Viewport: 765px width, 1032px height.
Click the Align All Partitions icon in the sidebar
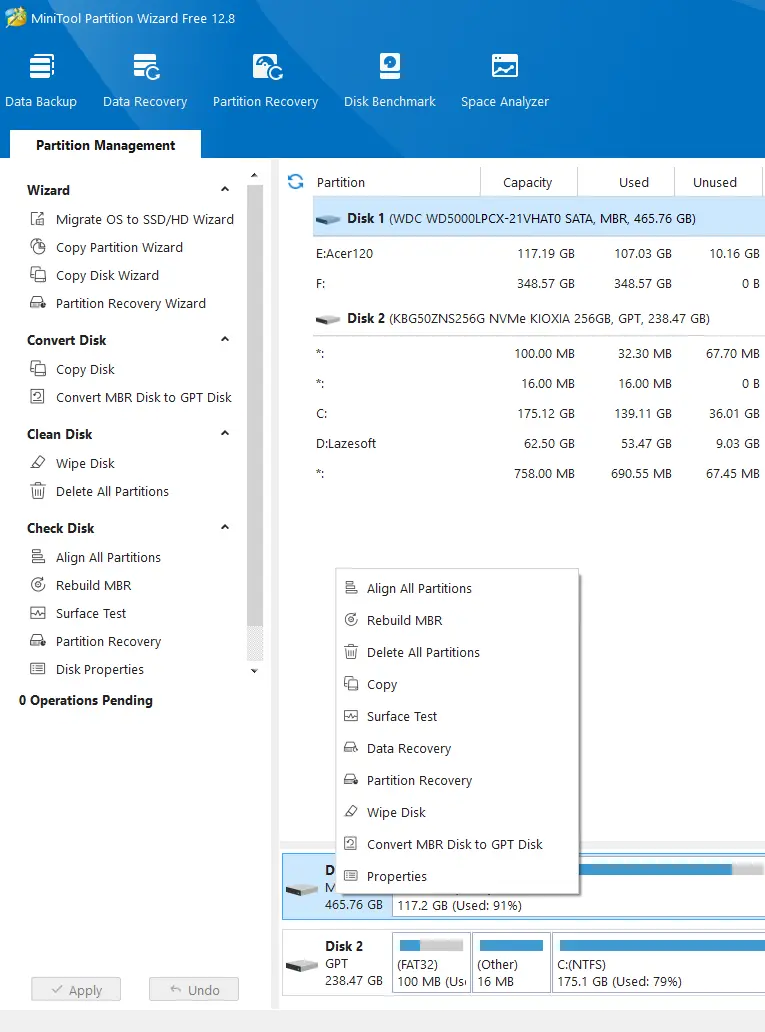(x=38, y=557)
